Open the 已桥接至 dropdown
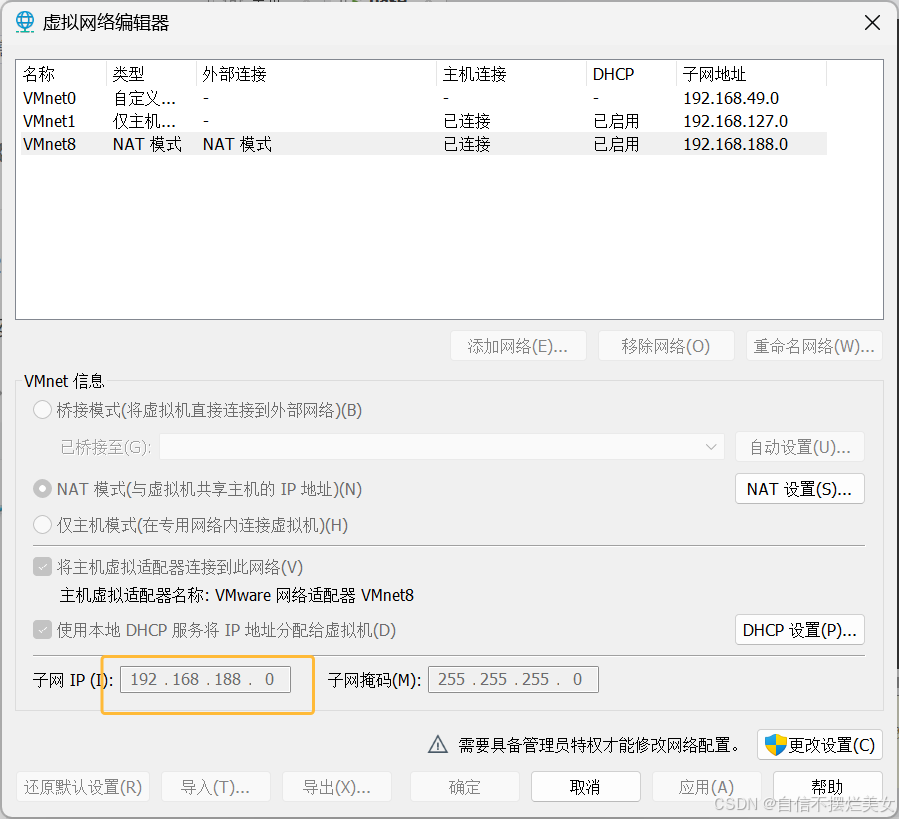The image size is (899, 819). click(x=441, y=447)
